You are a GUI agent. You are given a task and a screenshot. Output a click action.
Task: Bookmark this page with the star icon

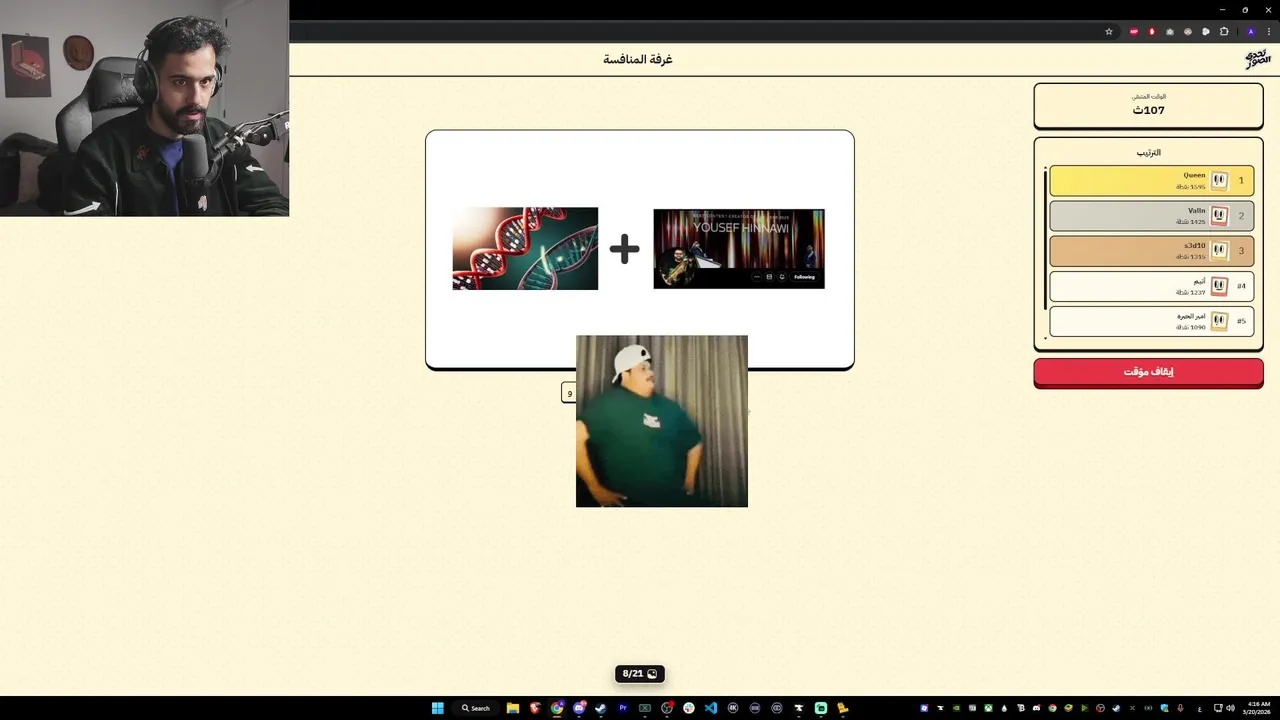[1109, 32]
